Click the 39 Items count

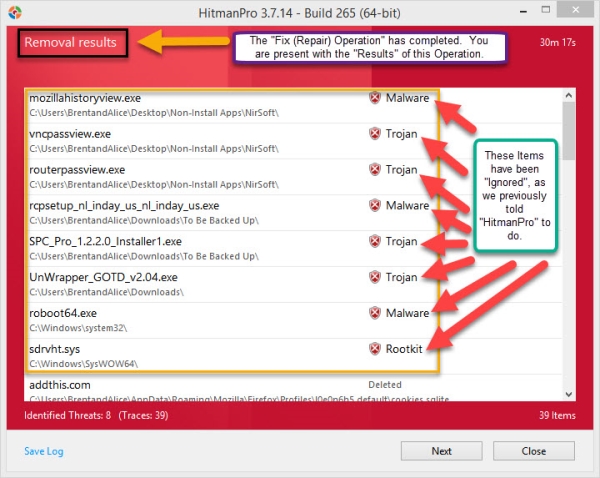click(557, 415)
